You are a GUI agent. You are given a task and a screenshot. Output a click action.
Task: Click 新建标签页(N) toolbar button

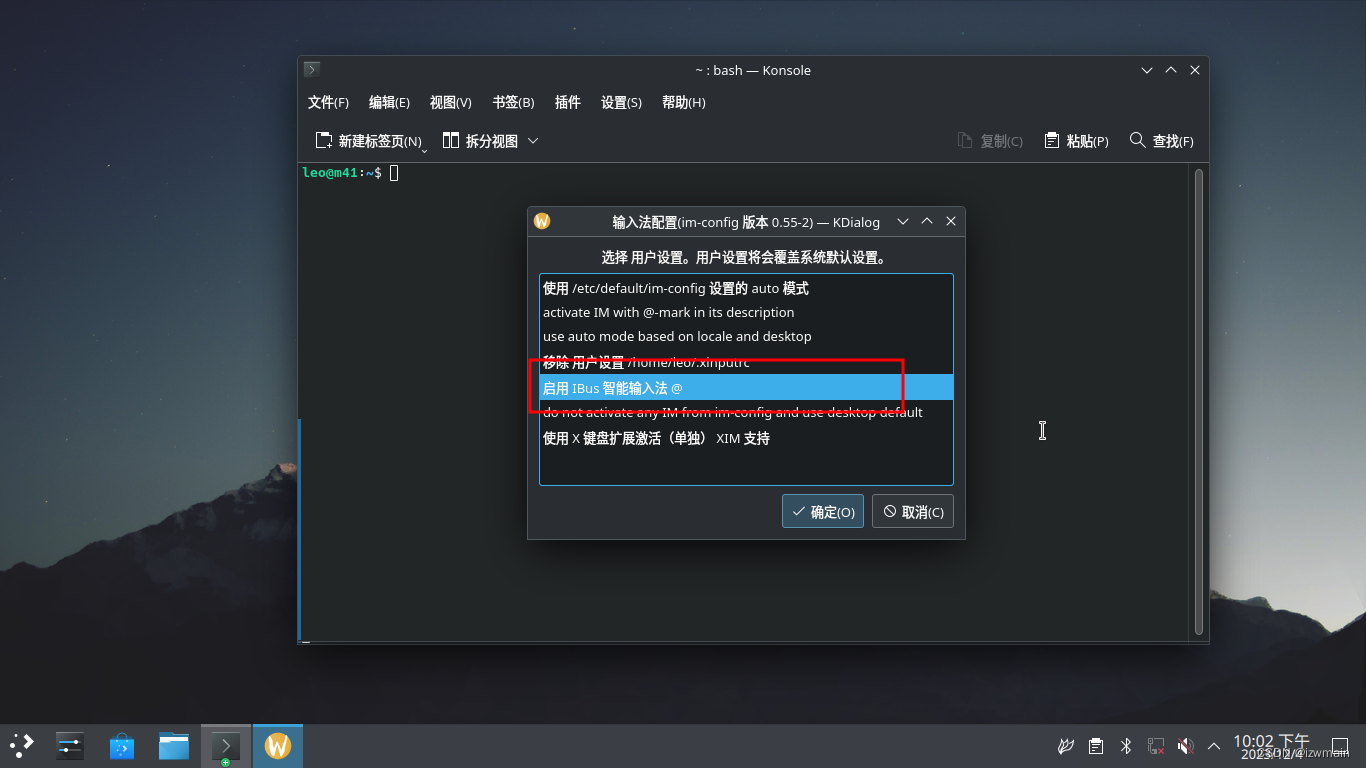367,141
